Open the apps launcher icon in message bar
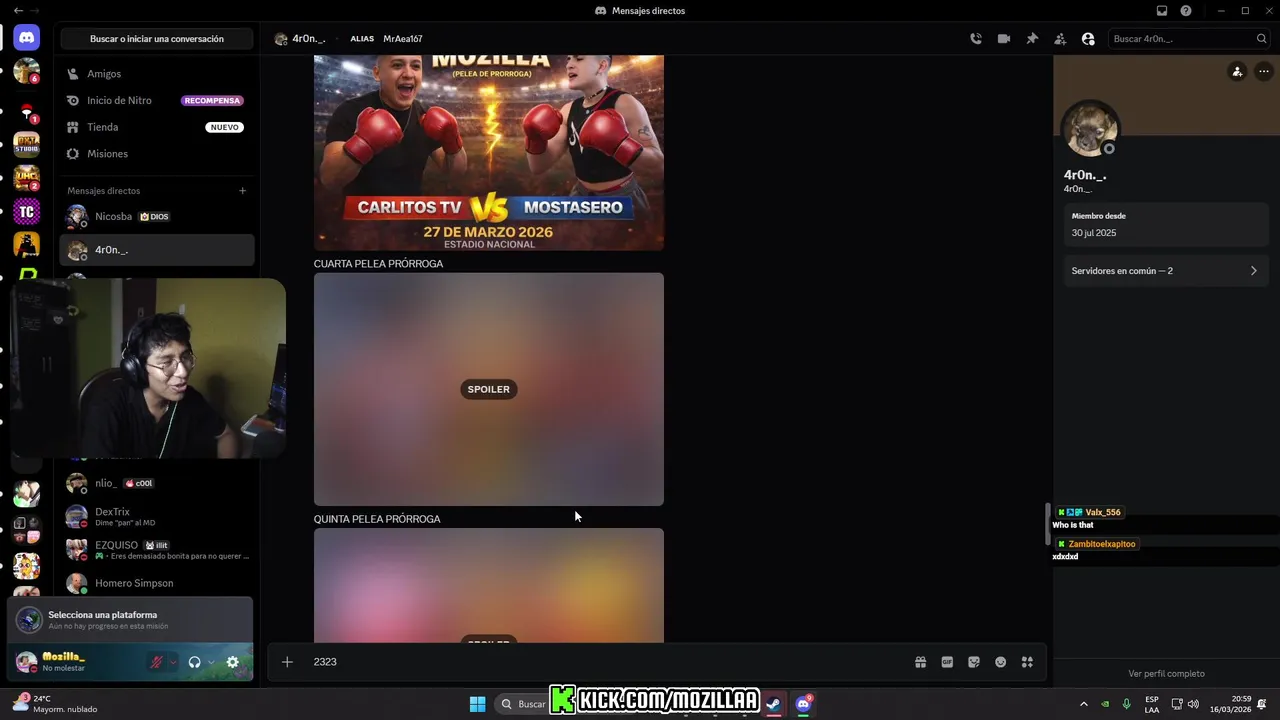Viewport: 1280px width, 720px height. pos(1027,662)
